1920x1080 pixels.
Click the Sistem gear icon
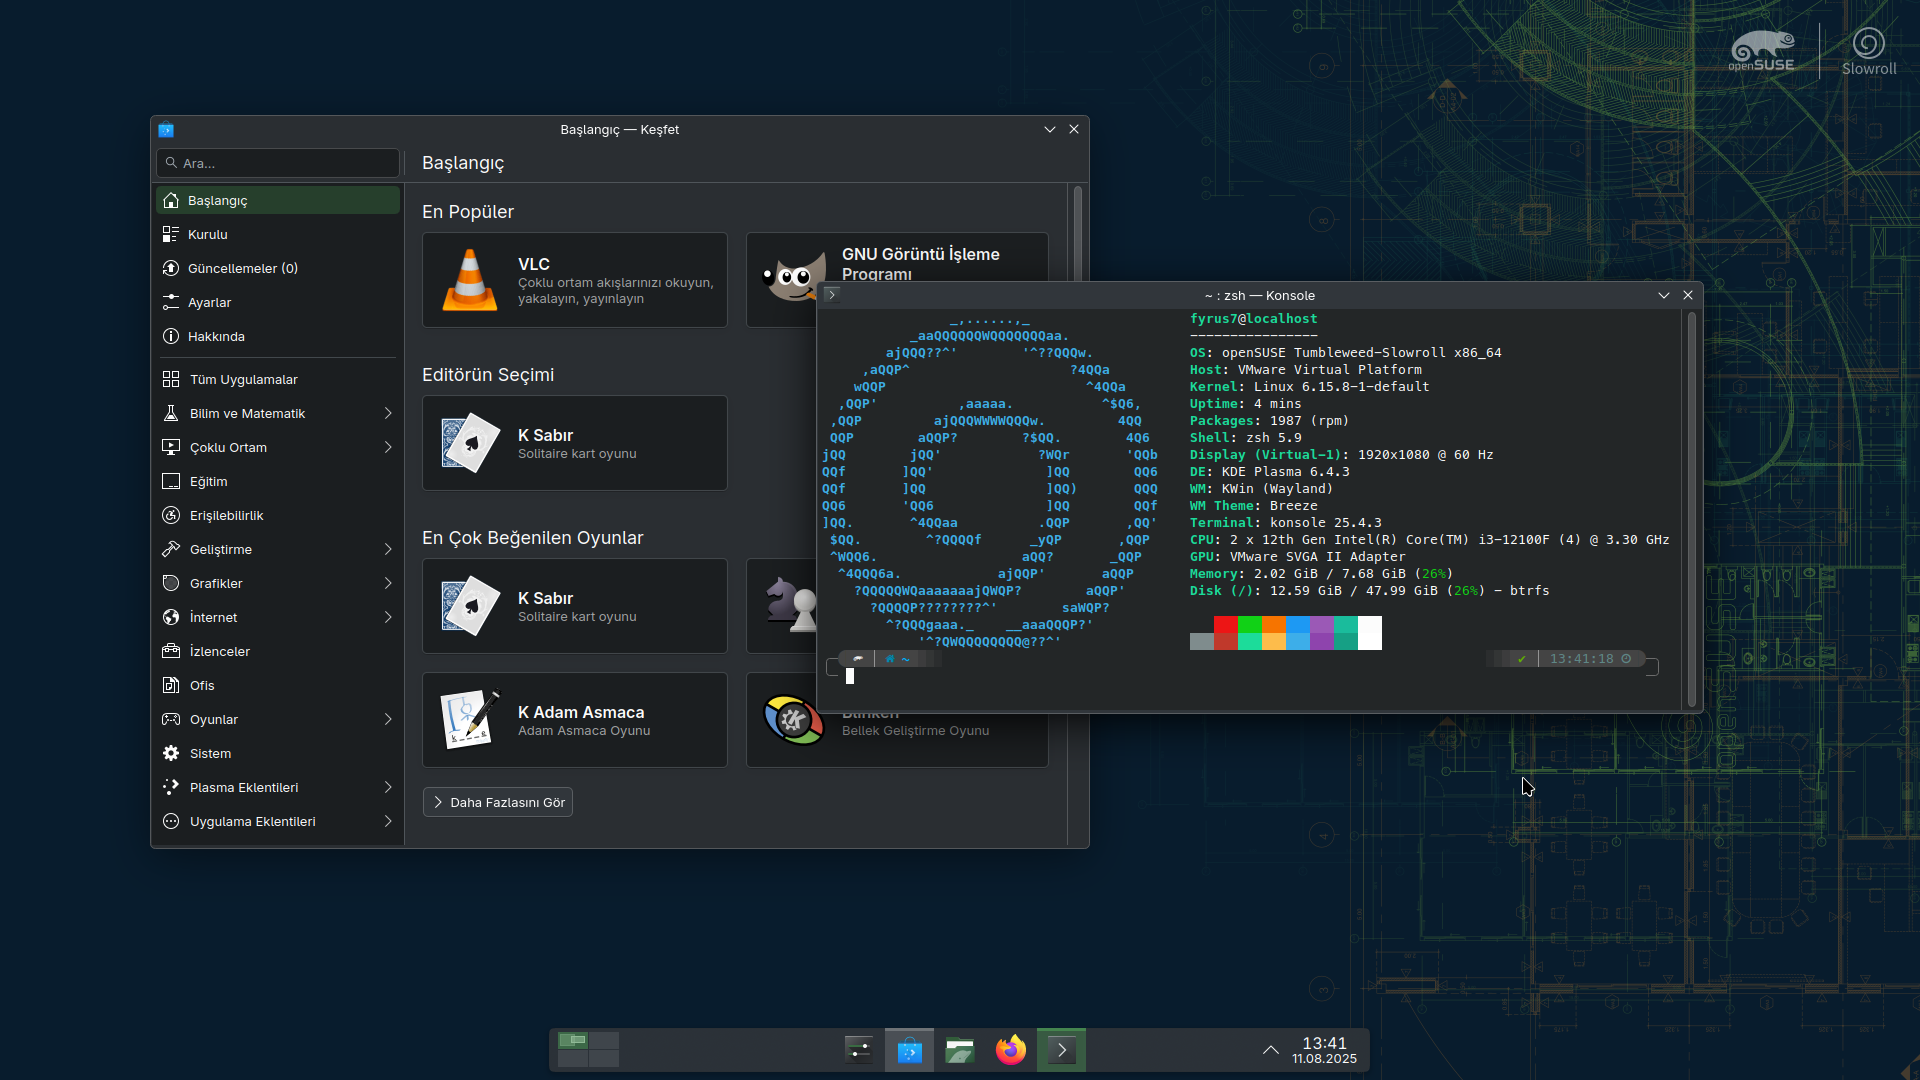coord(171,753)
